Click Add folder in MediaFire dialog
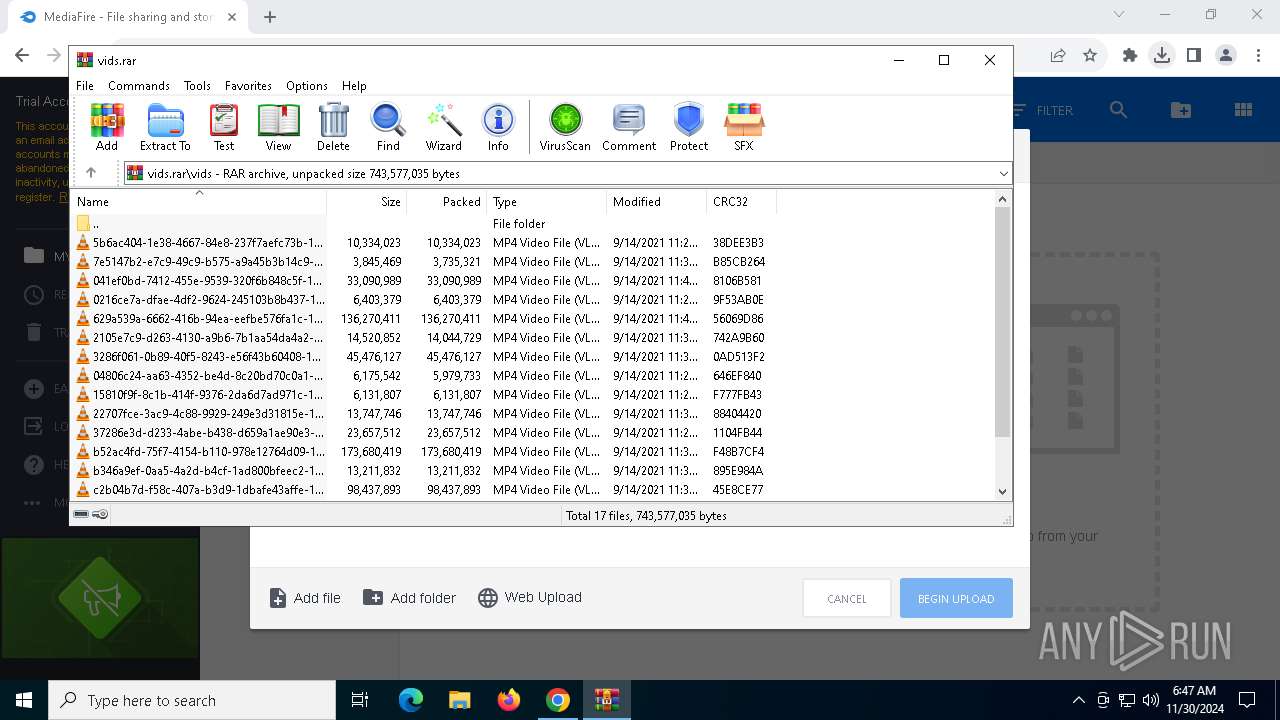This screenshot has width=1280, height=720. click(x=409, y=598)
